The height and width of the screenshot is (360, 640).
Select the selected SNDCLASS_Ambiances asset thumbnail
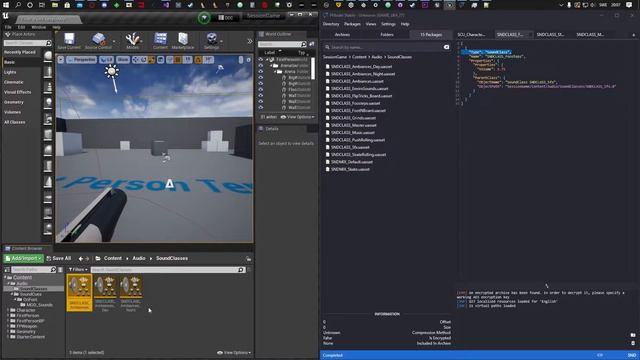[79, 293]
